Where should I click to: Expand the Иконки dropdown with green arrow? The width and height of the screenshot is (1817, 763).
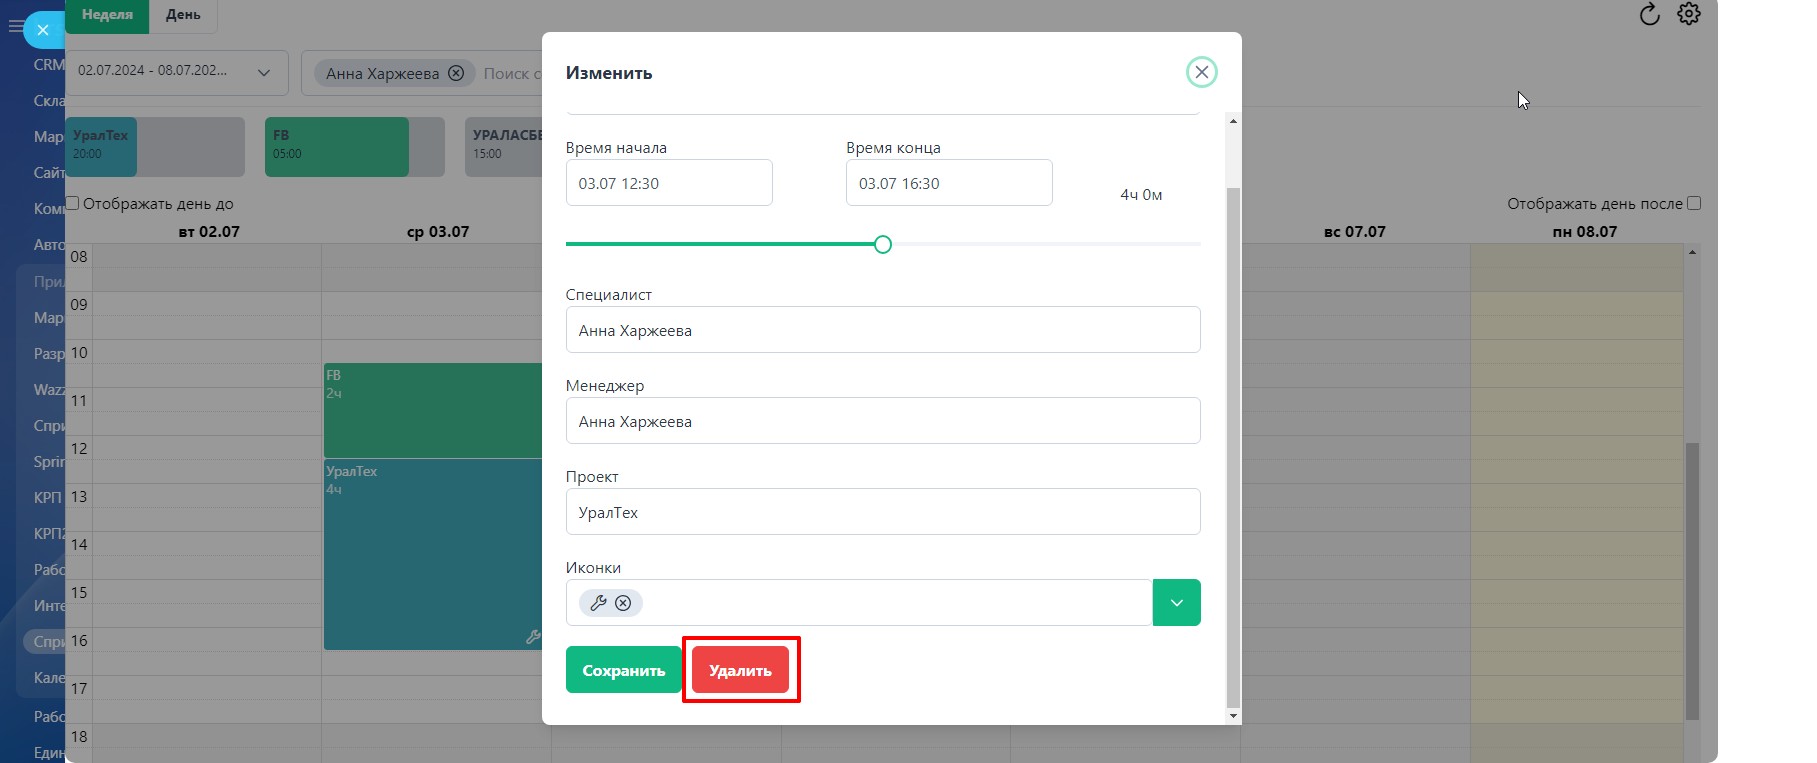pos(1176,603)
